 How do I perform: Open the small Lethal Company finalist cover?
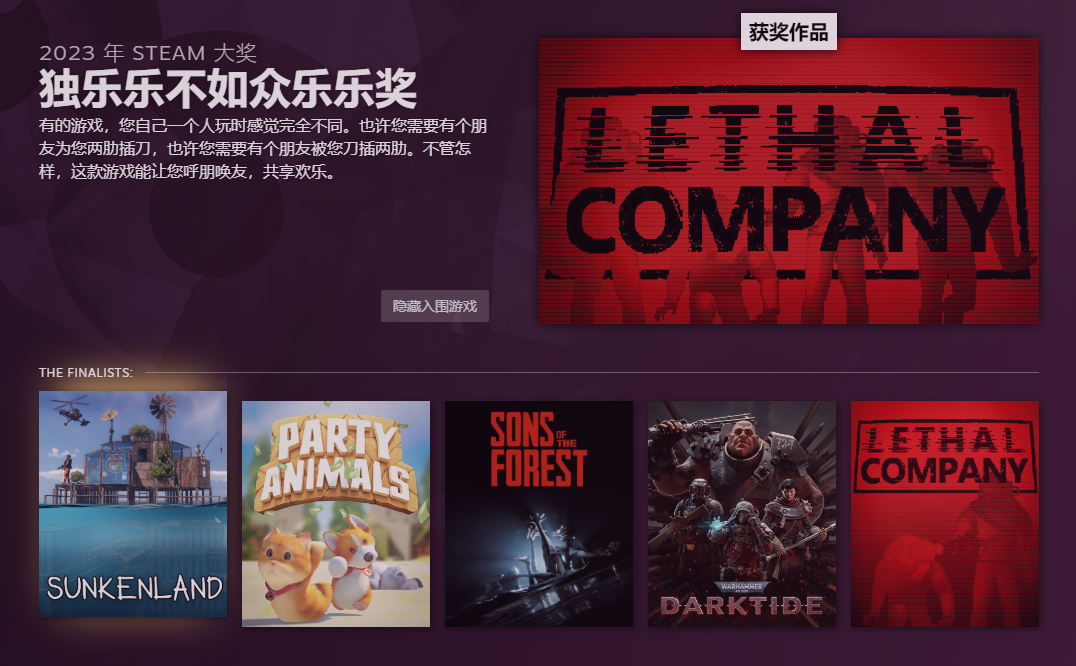[x=945, y=514]
